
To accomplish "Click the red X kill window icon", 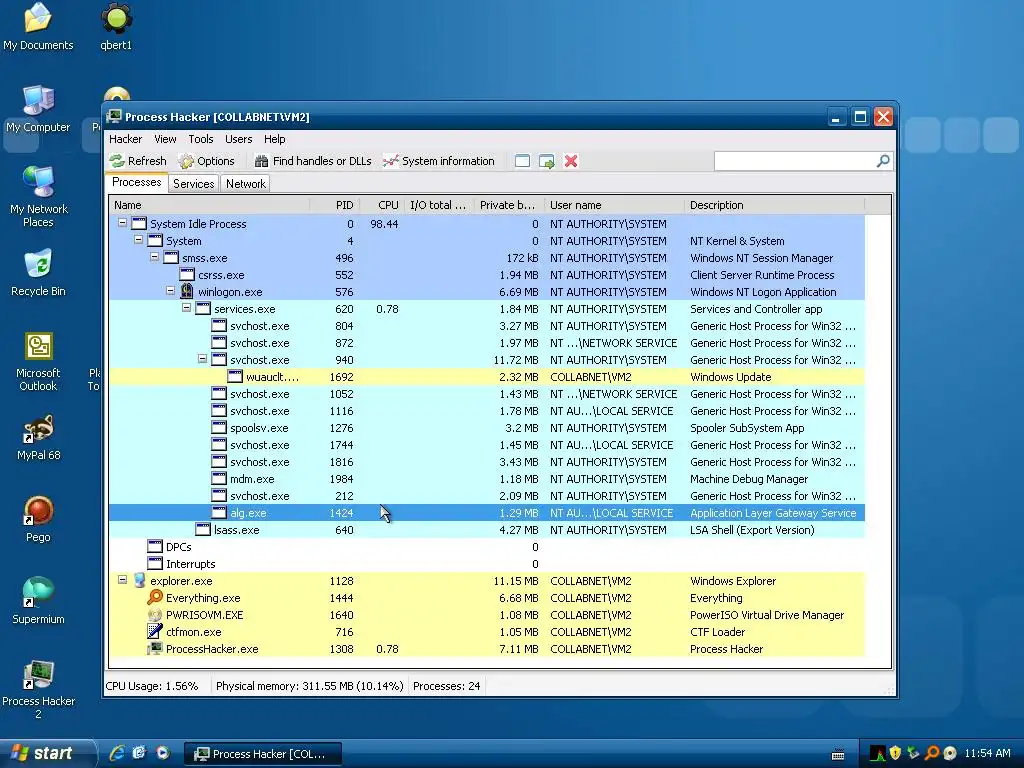I will click(571, 161).
